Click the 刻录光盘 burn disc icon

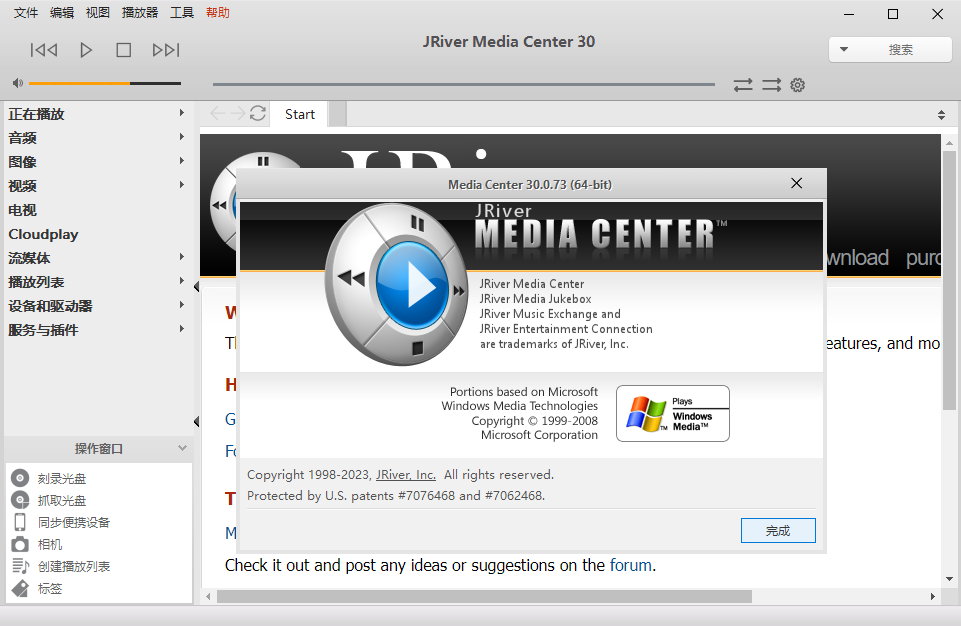[20, 478]
